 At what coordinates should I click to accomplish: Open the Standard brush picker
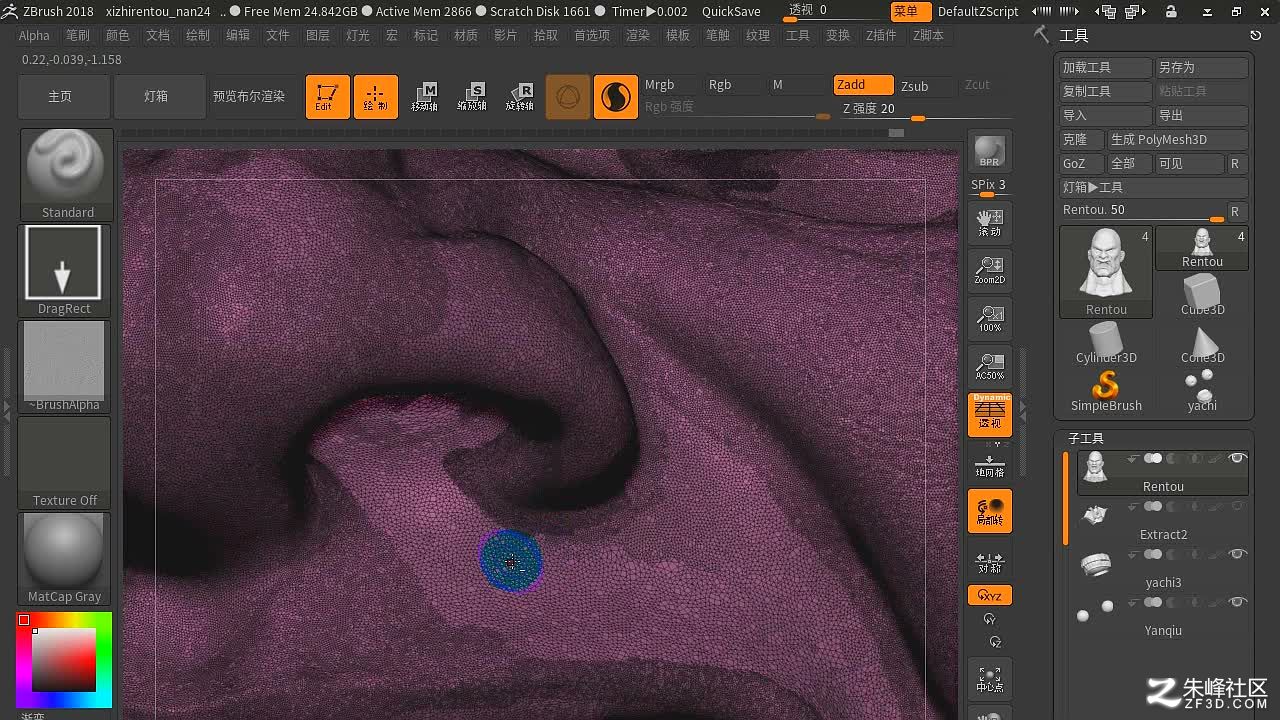click(x=67, y=174)
